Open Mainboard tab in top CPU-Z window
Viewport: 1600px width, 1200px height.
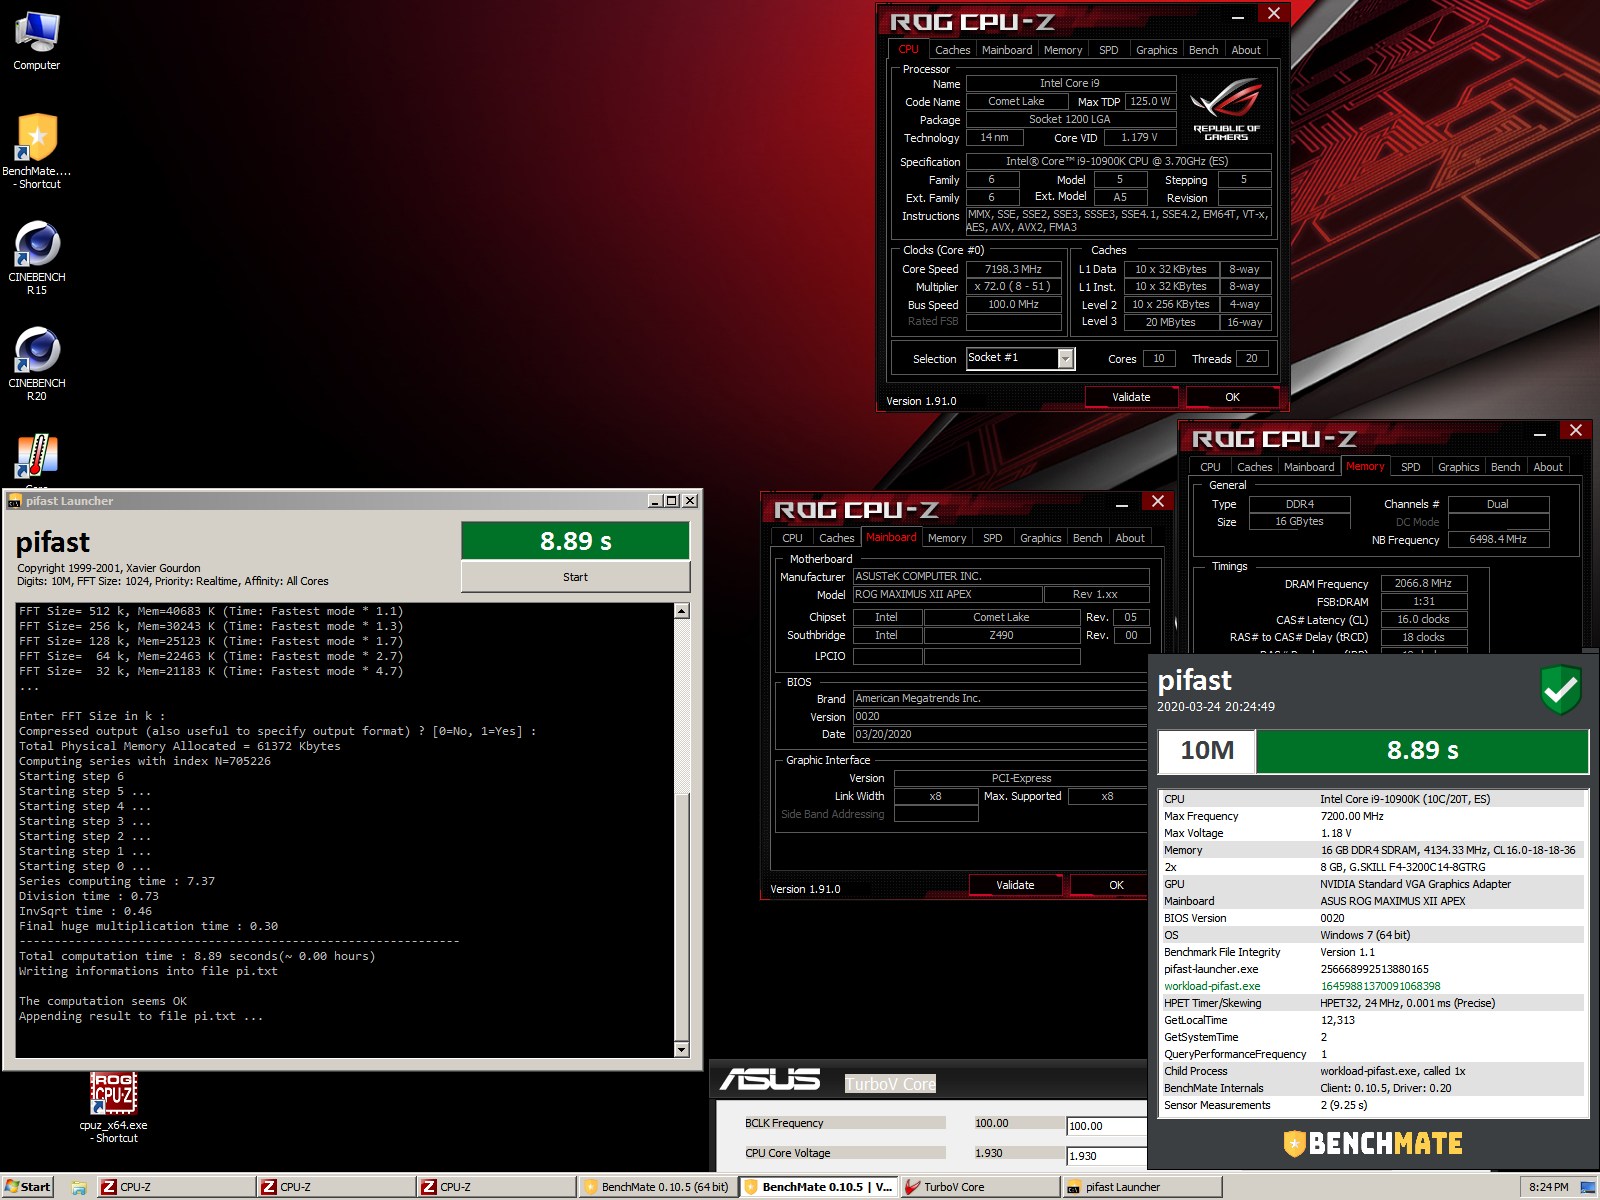pyautogui.click(x=1007, y=50)
